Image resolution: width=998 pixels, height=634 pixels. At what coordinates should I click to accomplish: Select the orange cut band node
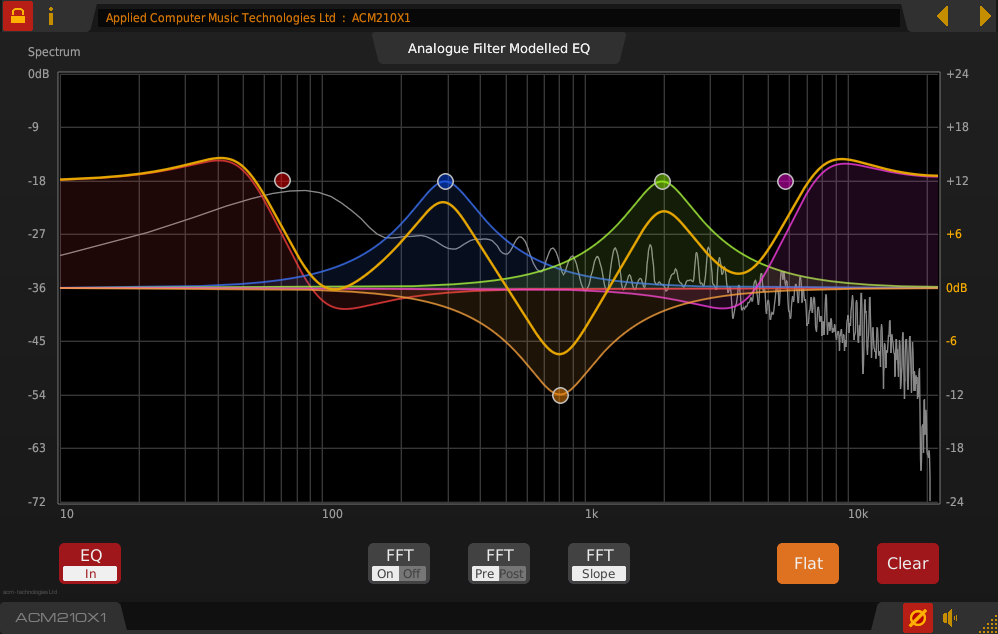tap(560, 395)
